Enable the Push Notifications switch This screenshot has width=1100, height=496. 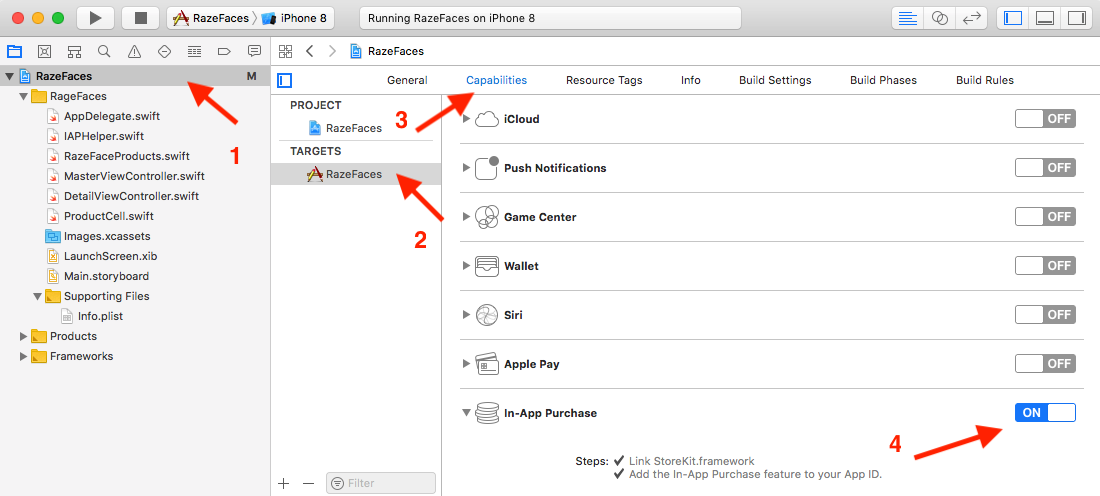1045,168
